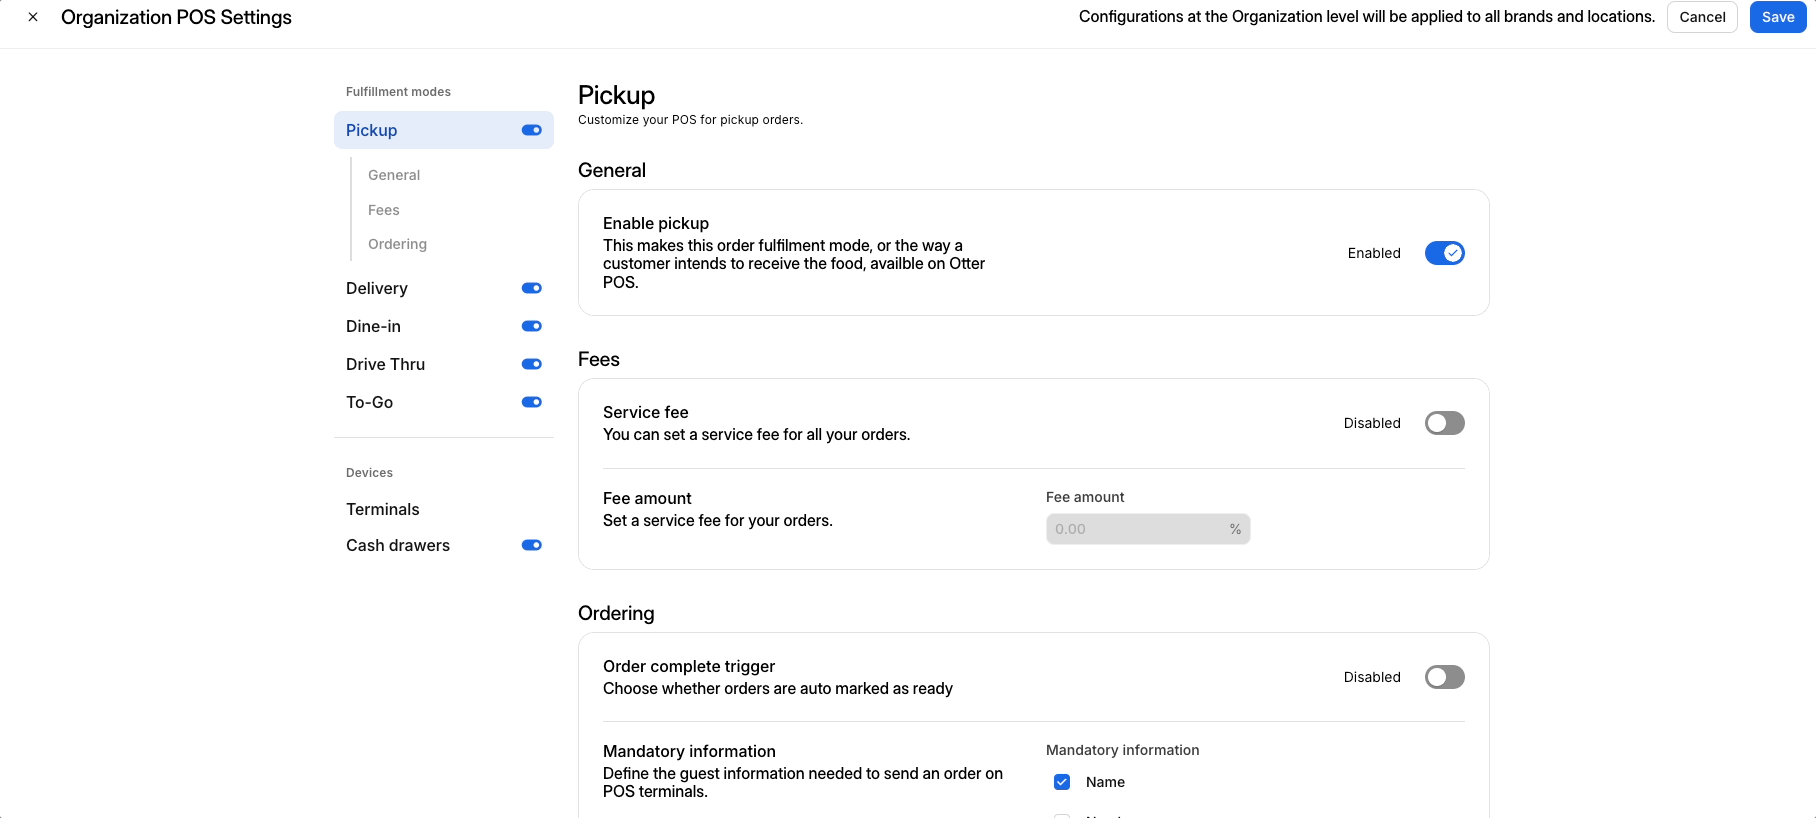Open the Terminals devices page
This screenshot has width=1816, height=818.
coord(383,509)
